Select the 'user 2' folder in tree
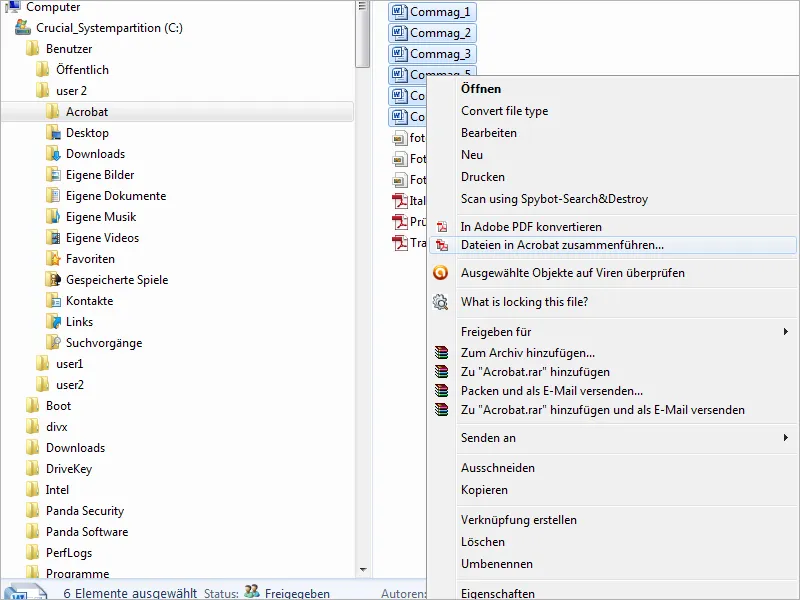 [71, 91]
